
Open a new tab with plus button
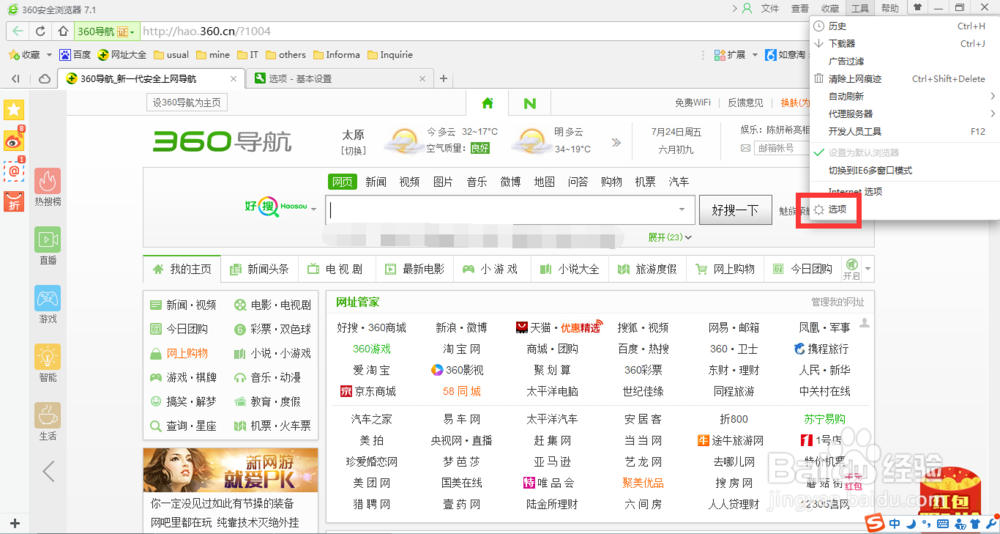point(444,78)
